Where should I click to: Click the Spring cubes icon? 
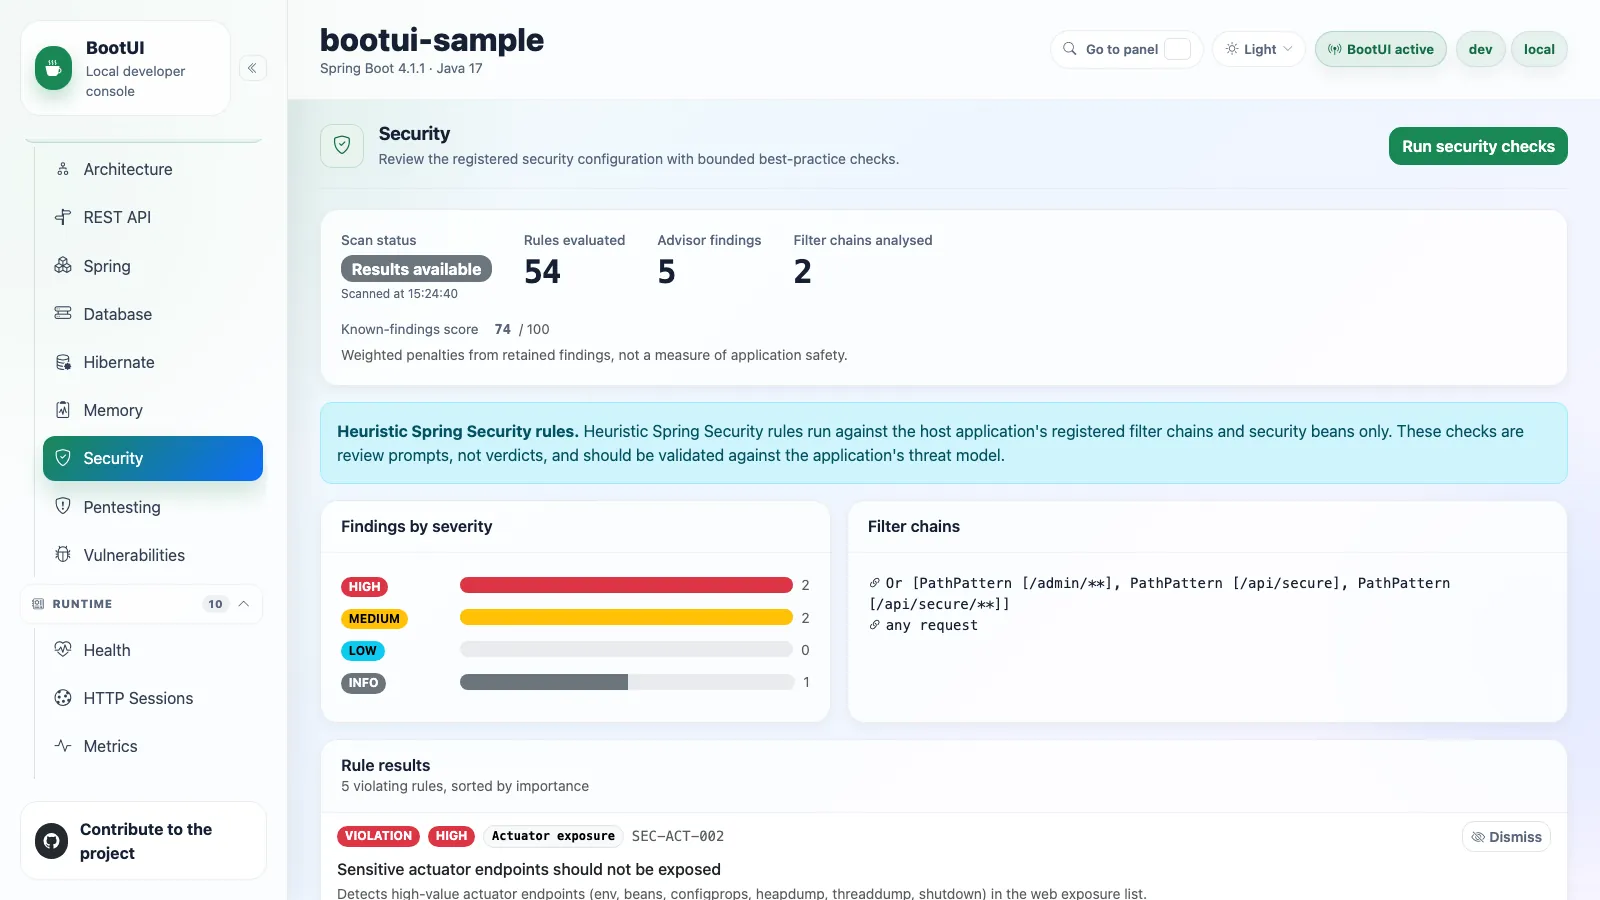63,266
